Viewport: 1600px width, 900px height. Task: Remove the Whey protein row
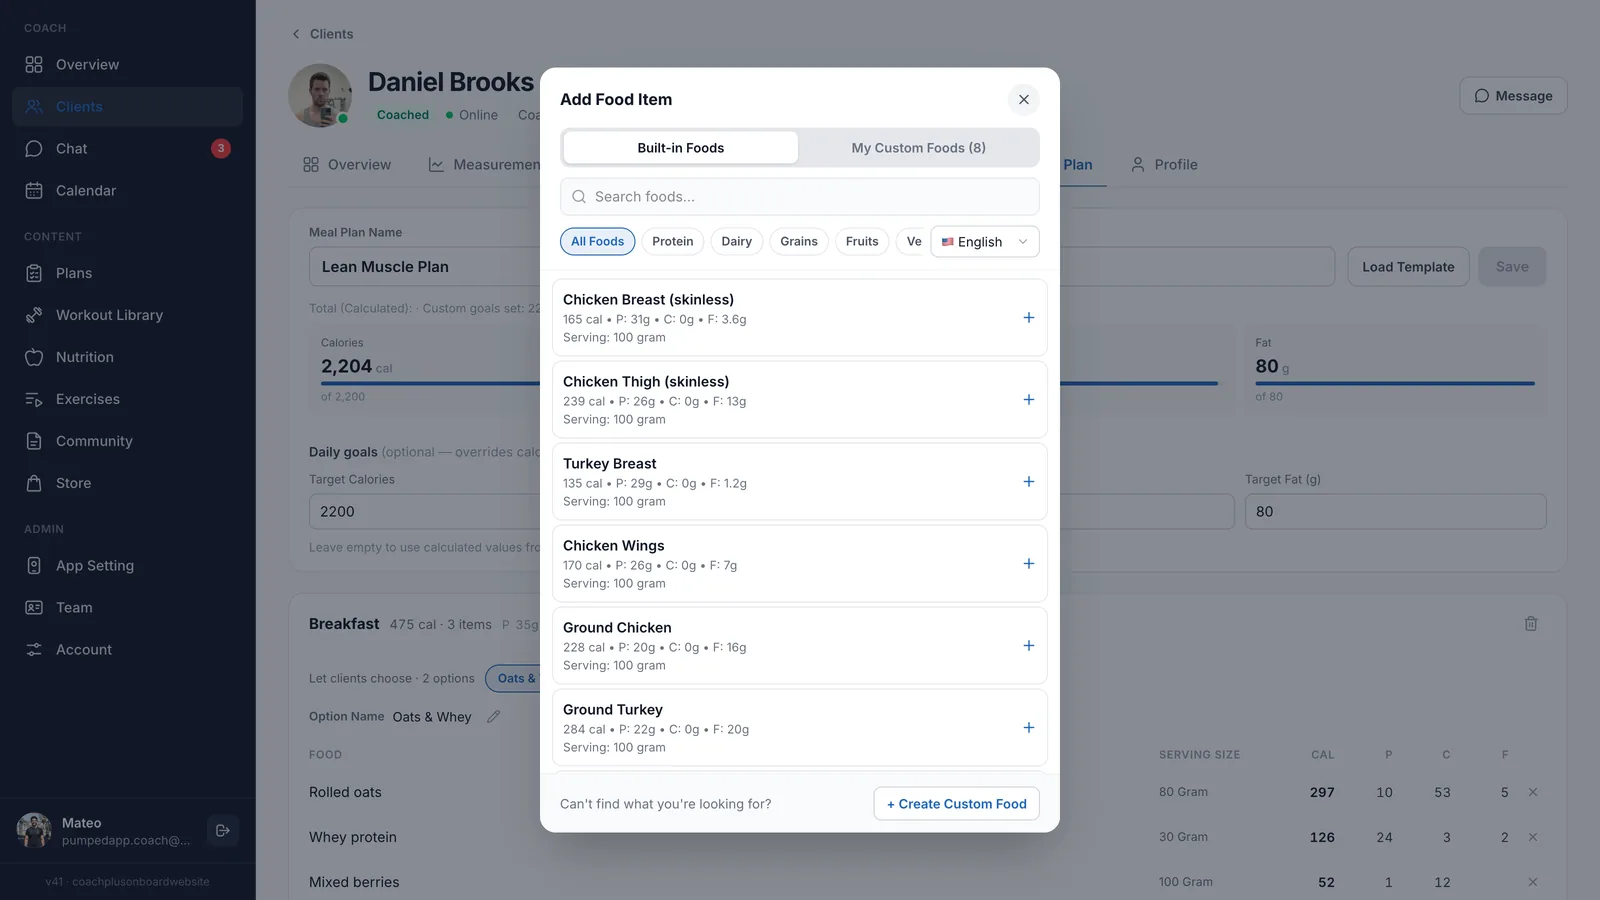[1533, 837]
